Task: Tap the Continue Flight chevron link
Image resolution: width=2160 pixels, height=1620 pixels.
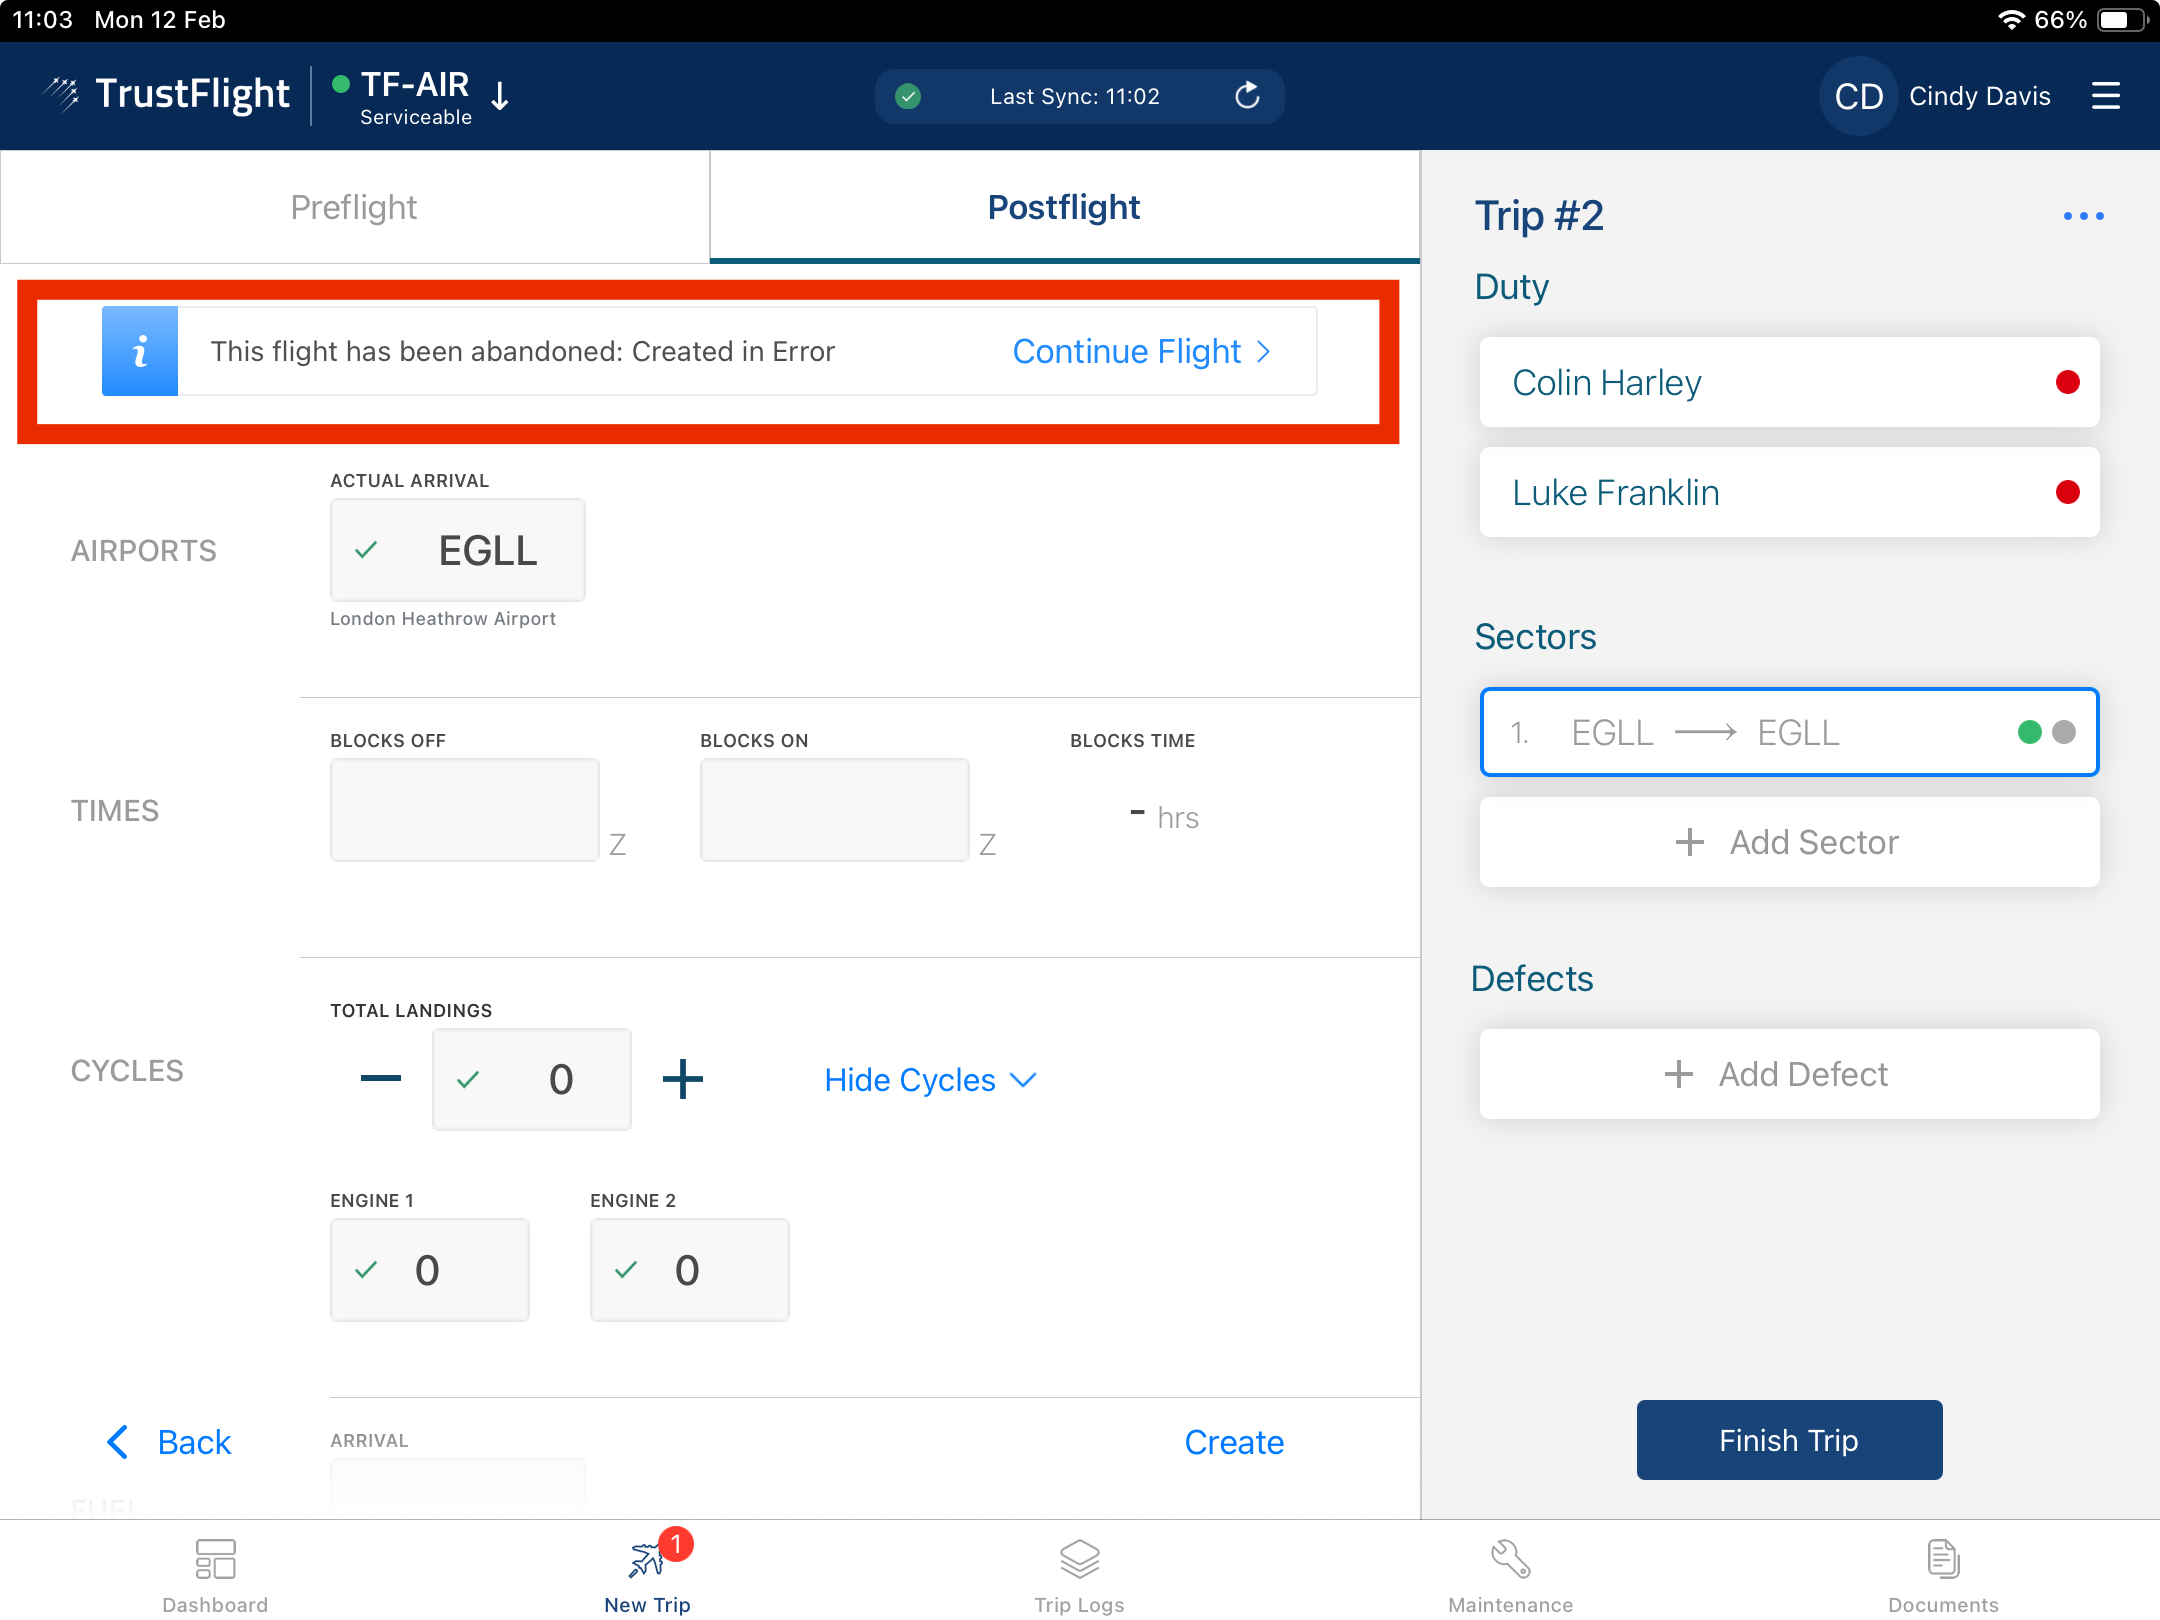Action: 1142,351
